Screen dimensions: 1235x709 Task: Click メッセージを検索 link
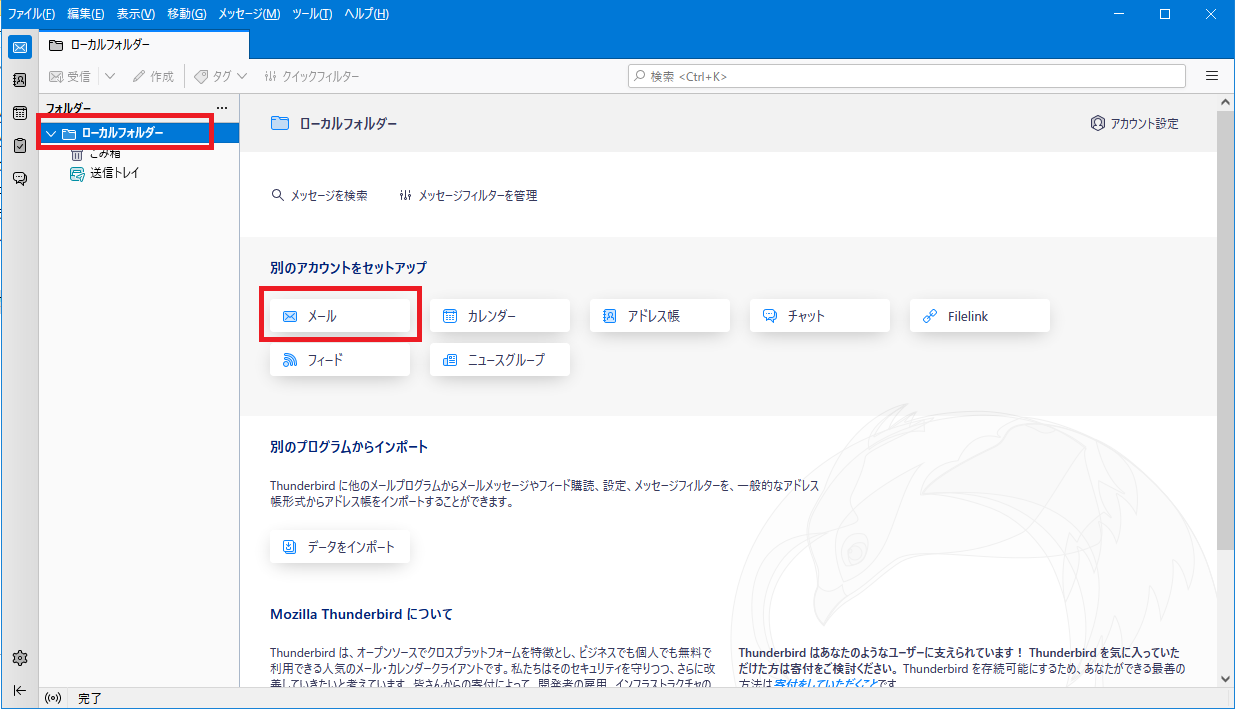(x=320, y=196)
